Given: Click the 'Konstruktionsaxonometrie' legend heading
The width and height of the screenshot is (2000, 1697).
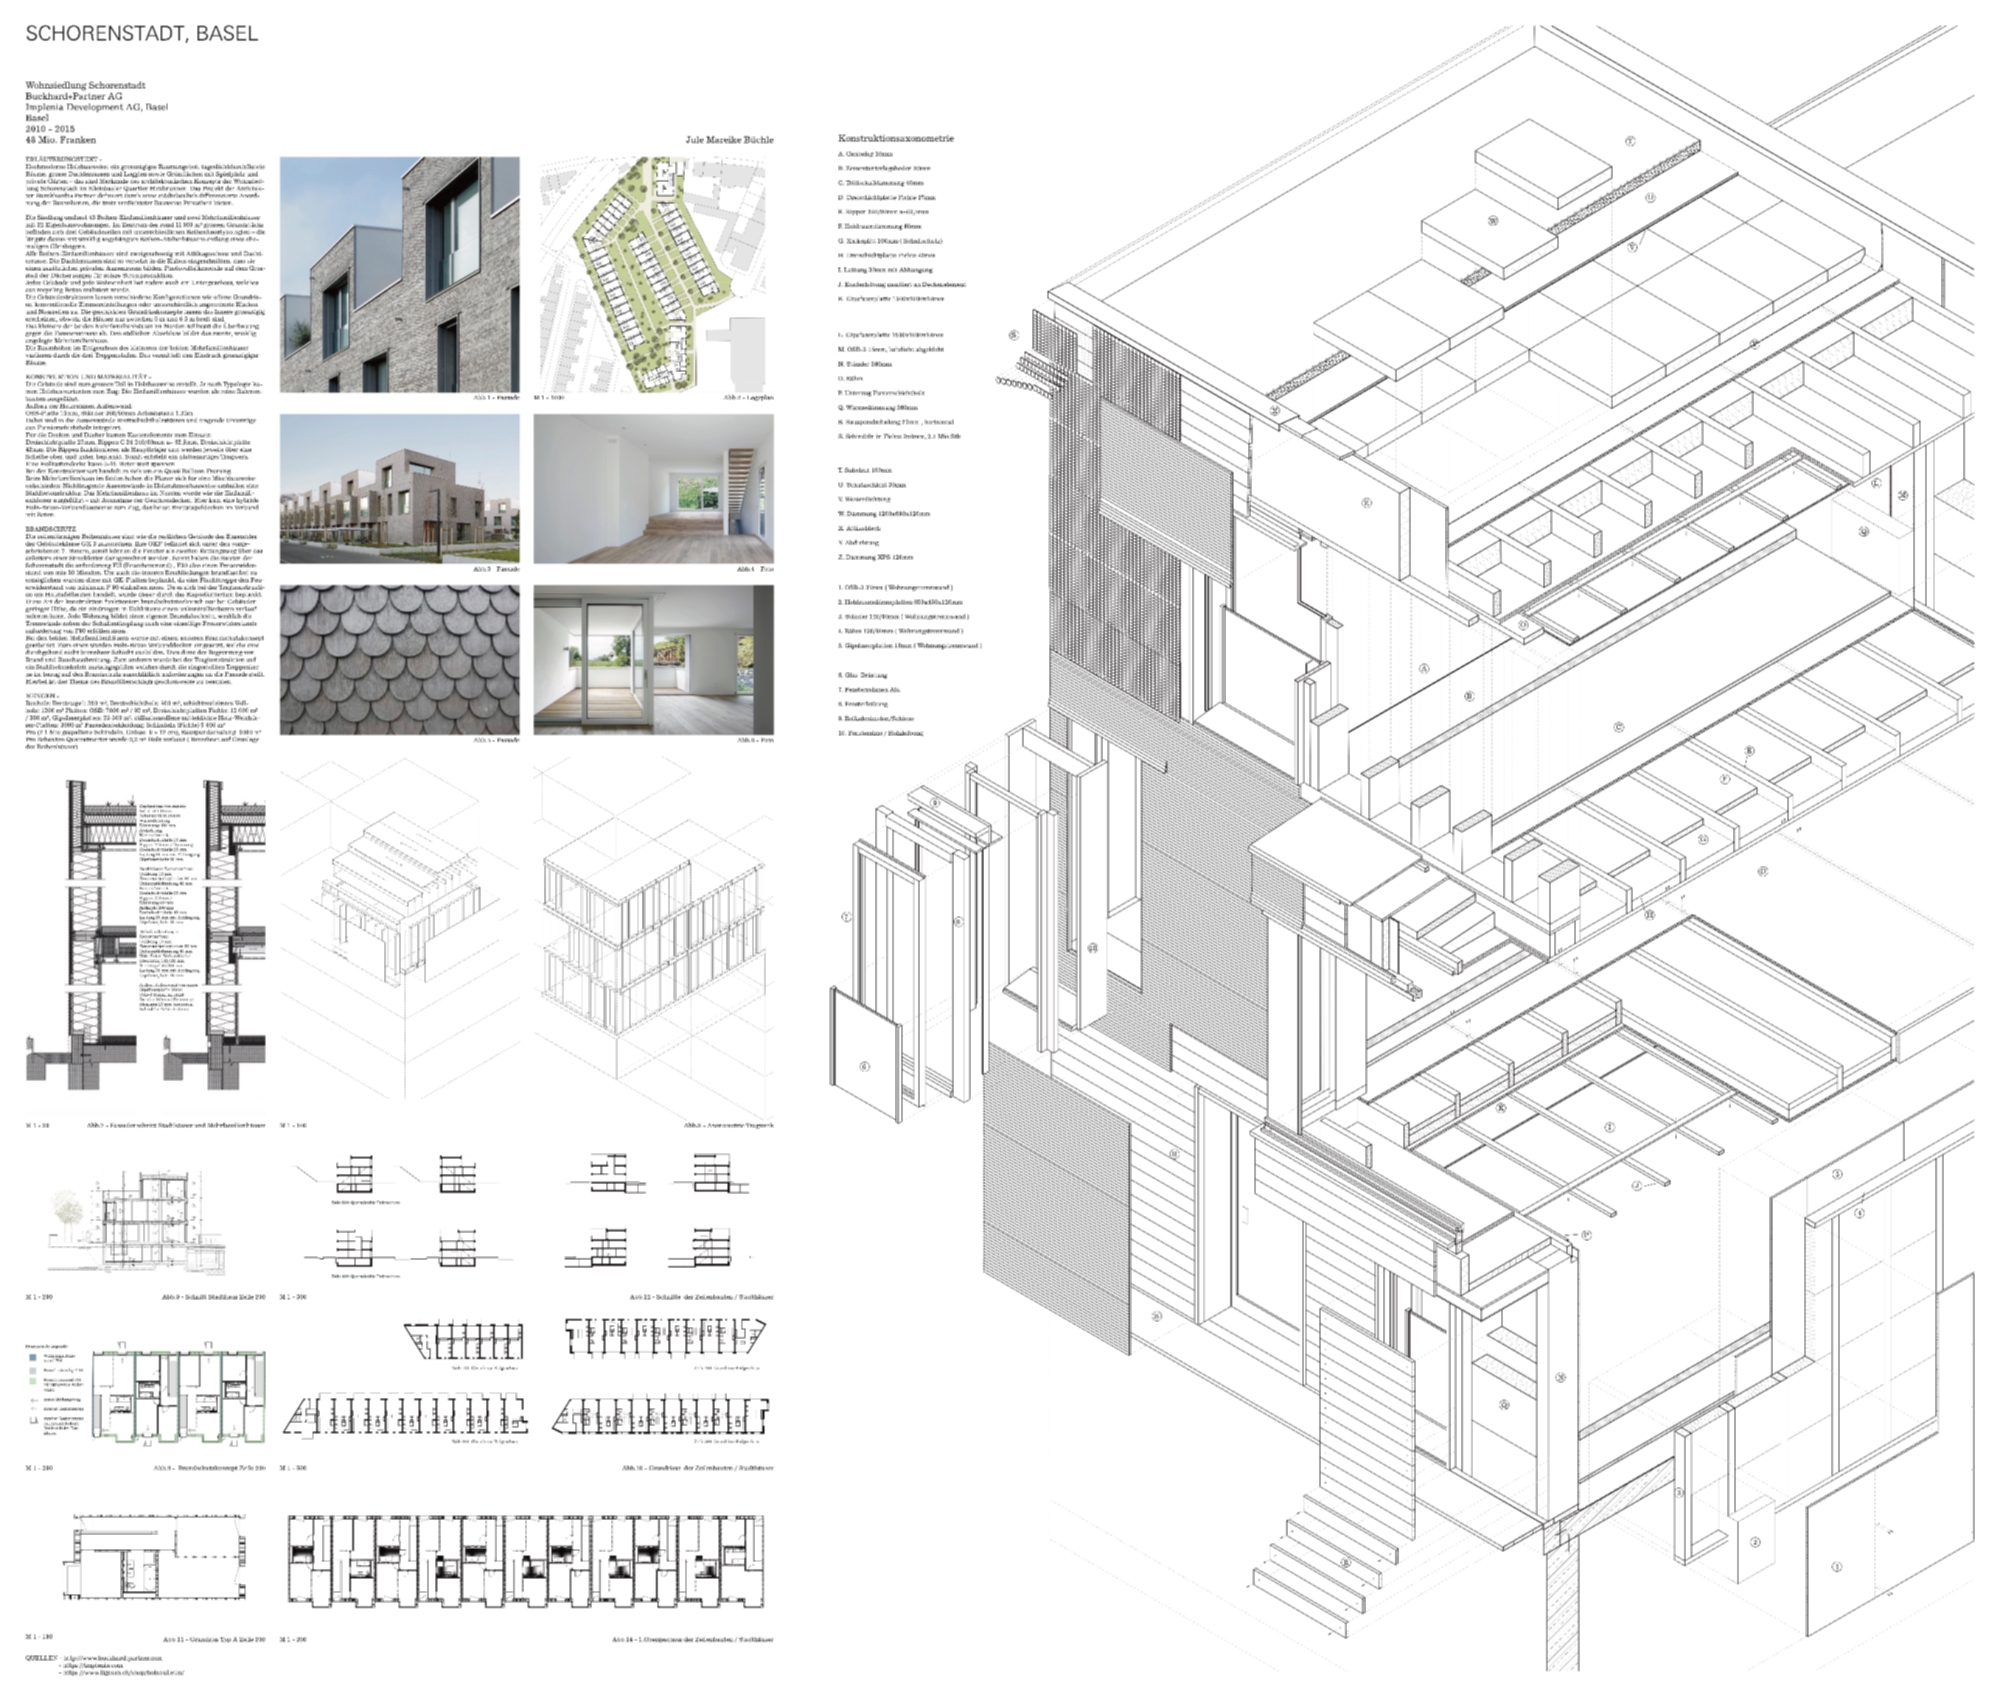Looking at the screenshot, I should tap(896, 138).
